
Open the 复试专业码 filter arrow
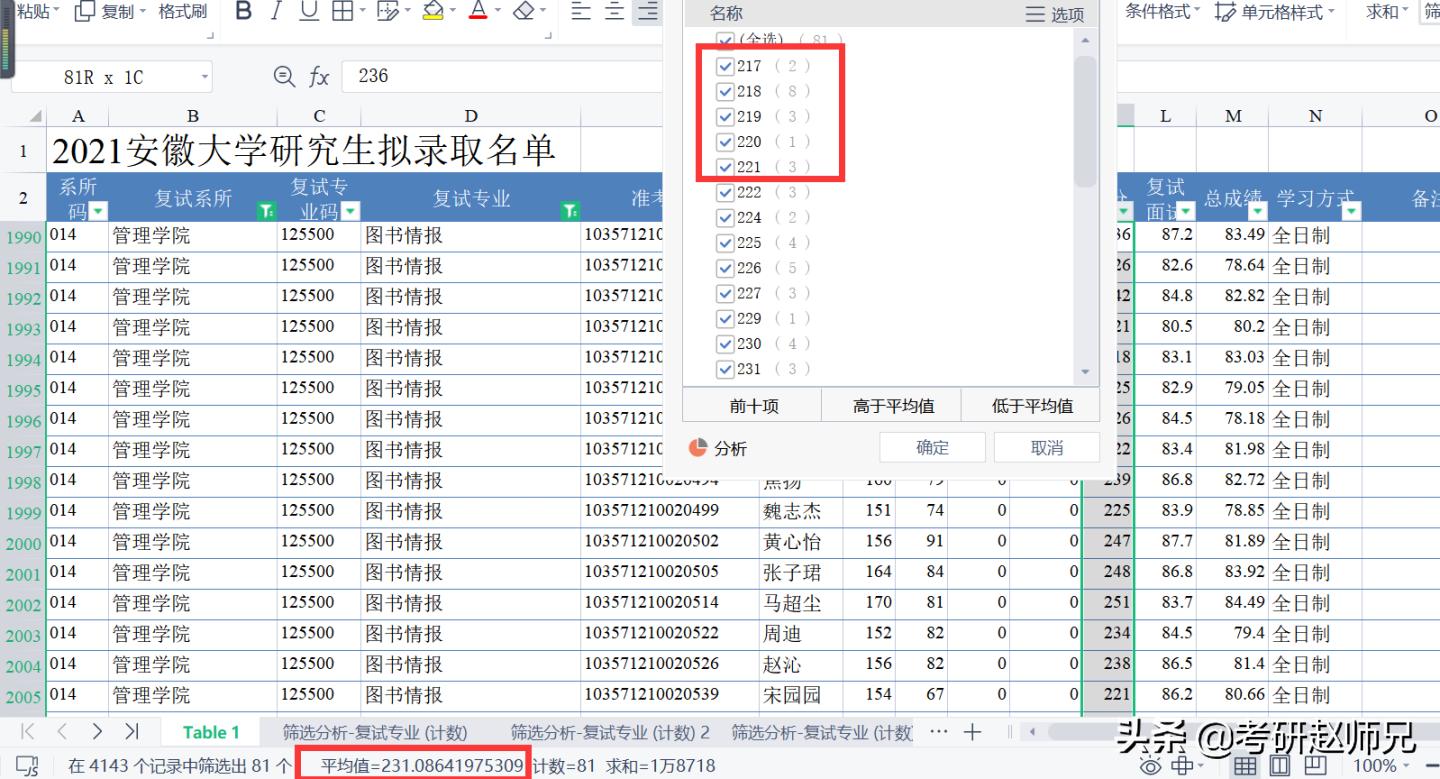click(x=350, y=211)
